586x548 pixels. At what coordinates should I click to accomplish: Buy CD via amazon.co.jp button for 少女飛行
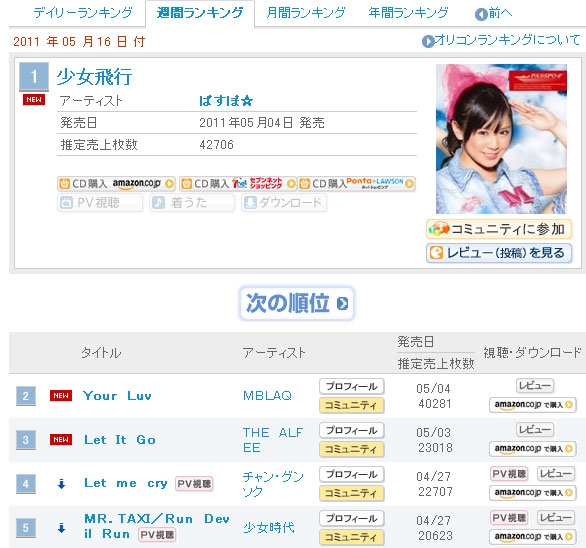(x=116, y=184)
